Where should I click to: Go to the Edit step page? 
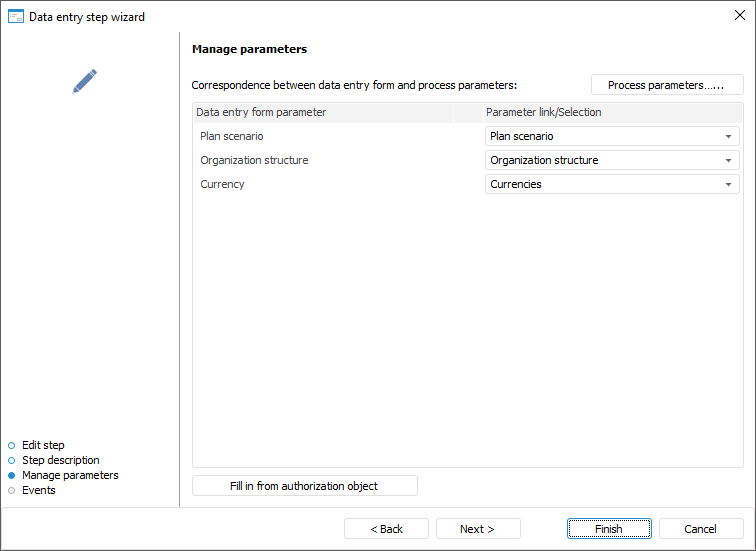43,445
